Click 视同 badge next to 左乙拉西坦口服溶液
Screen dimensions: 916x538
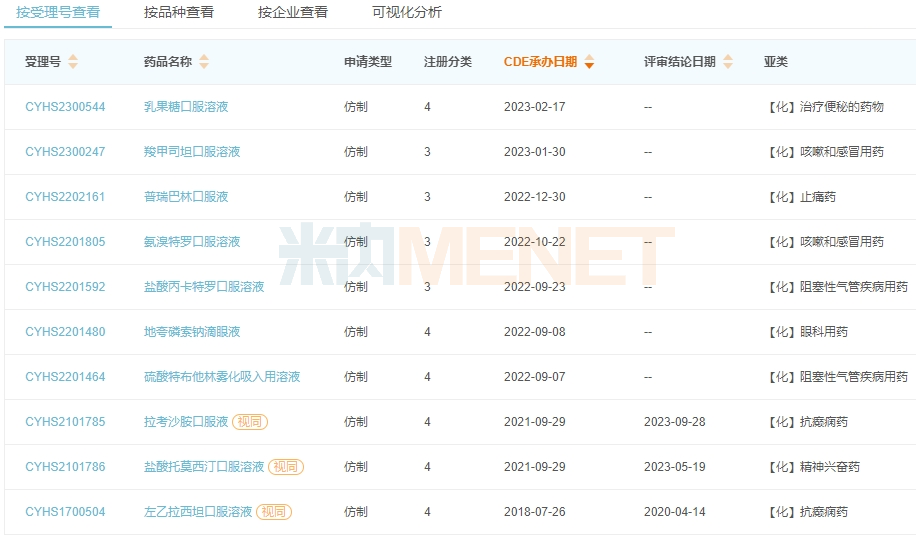pyautogui.click(x=274, y=512)
